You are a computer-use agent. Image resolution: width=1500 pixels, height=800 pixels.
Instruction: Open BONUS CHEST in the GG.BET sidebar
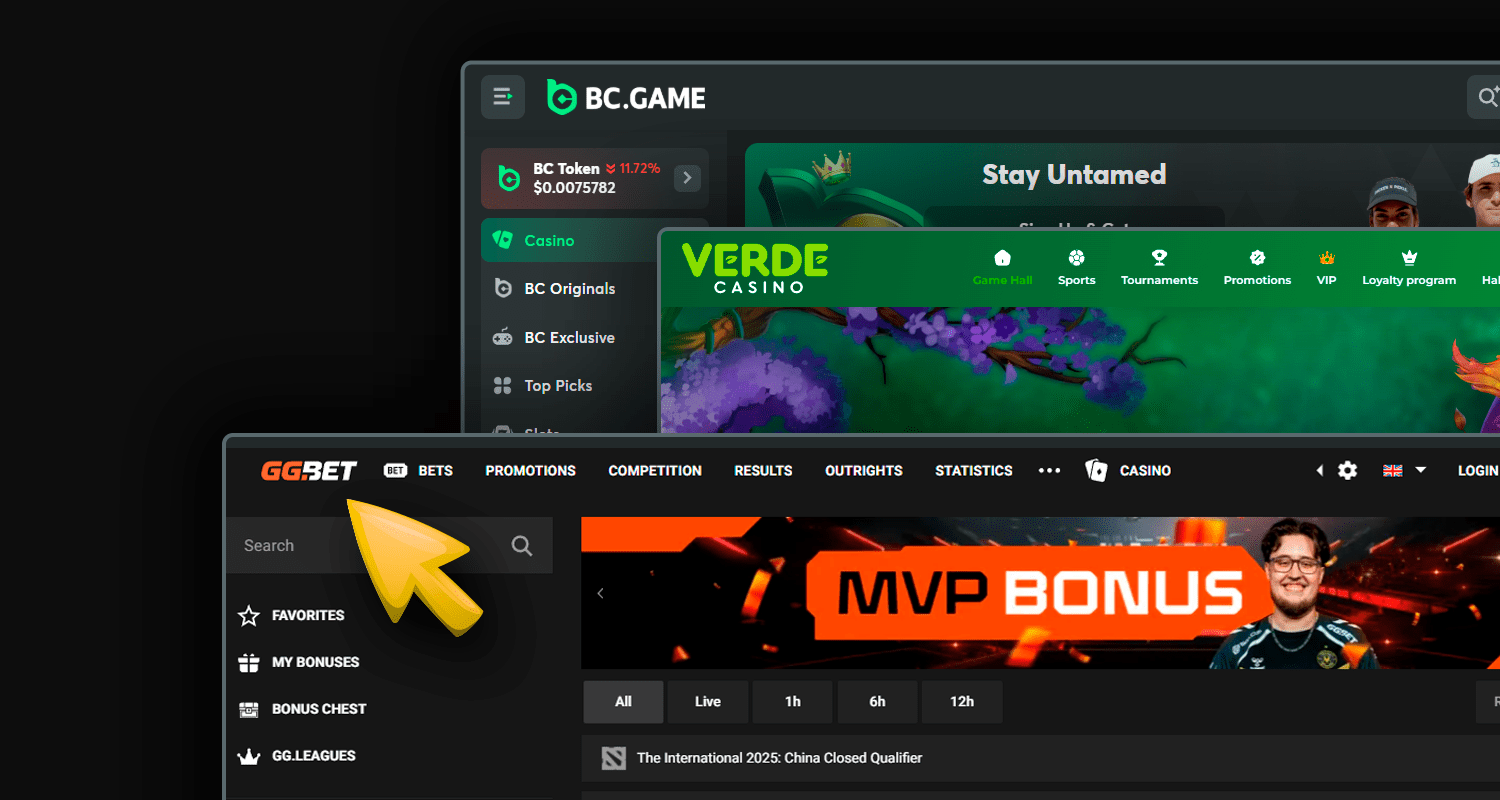click(302, 710)
